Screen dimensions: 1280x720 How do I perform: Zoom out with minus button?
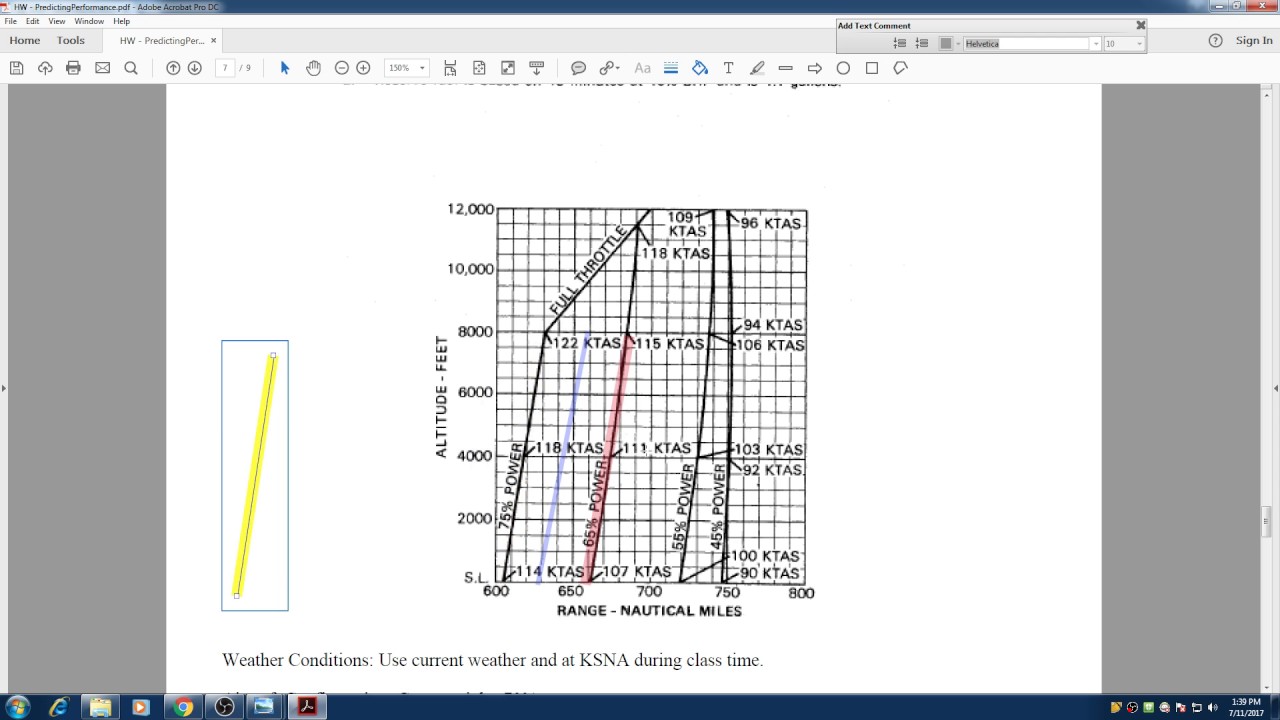(x=342, y=68)
